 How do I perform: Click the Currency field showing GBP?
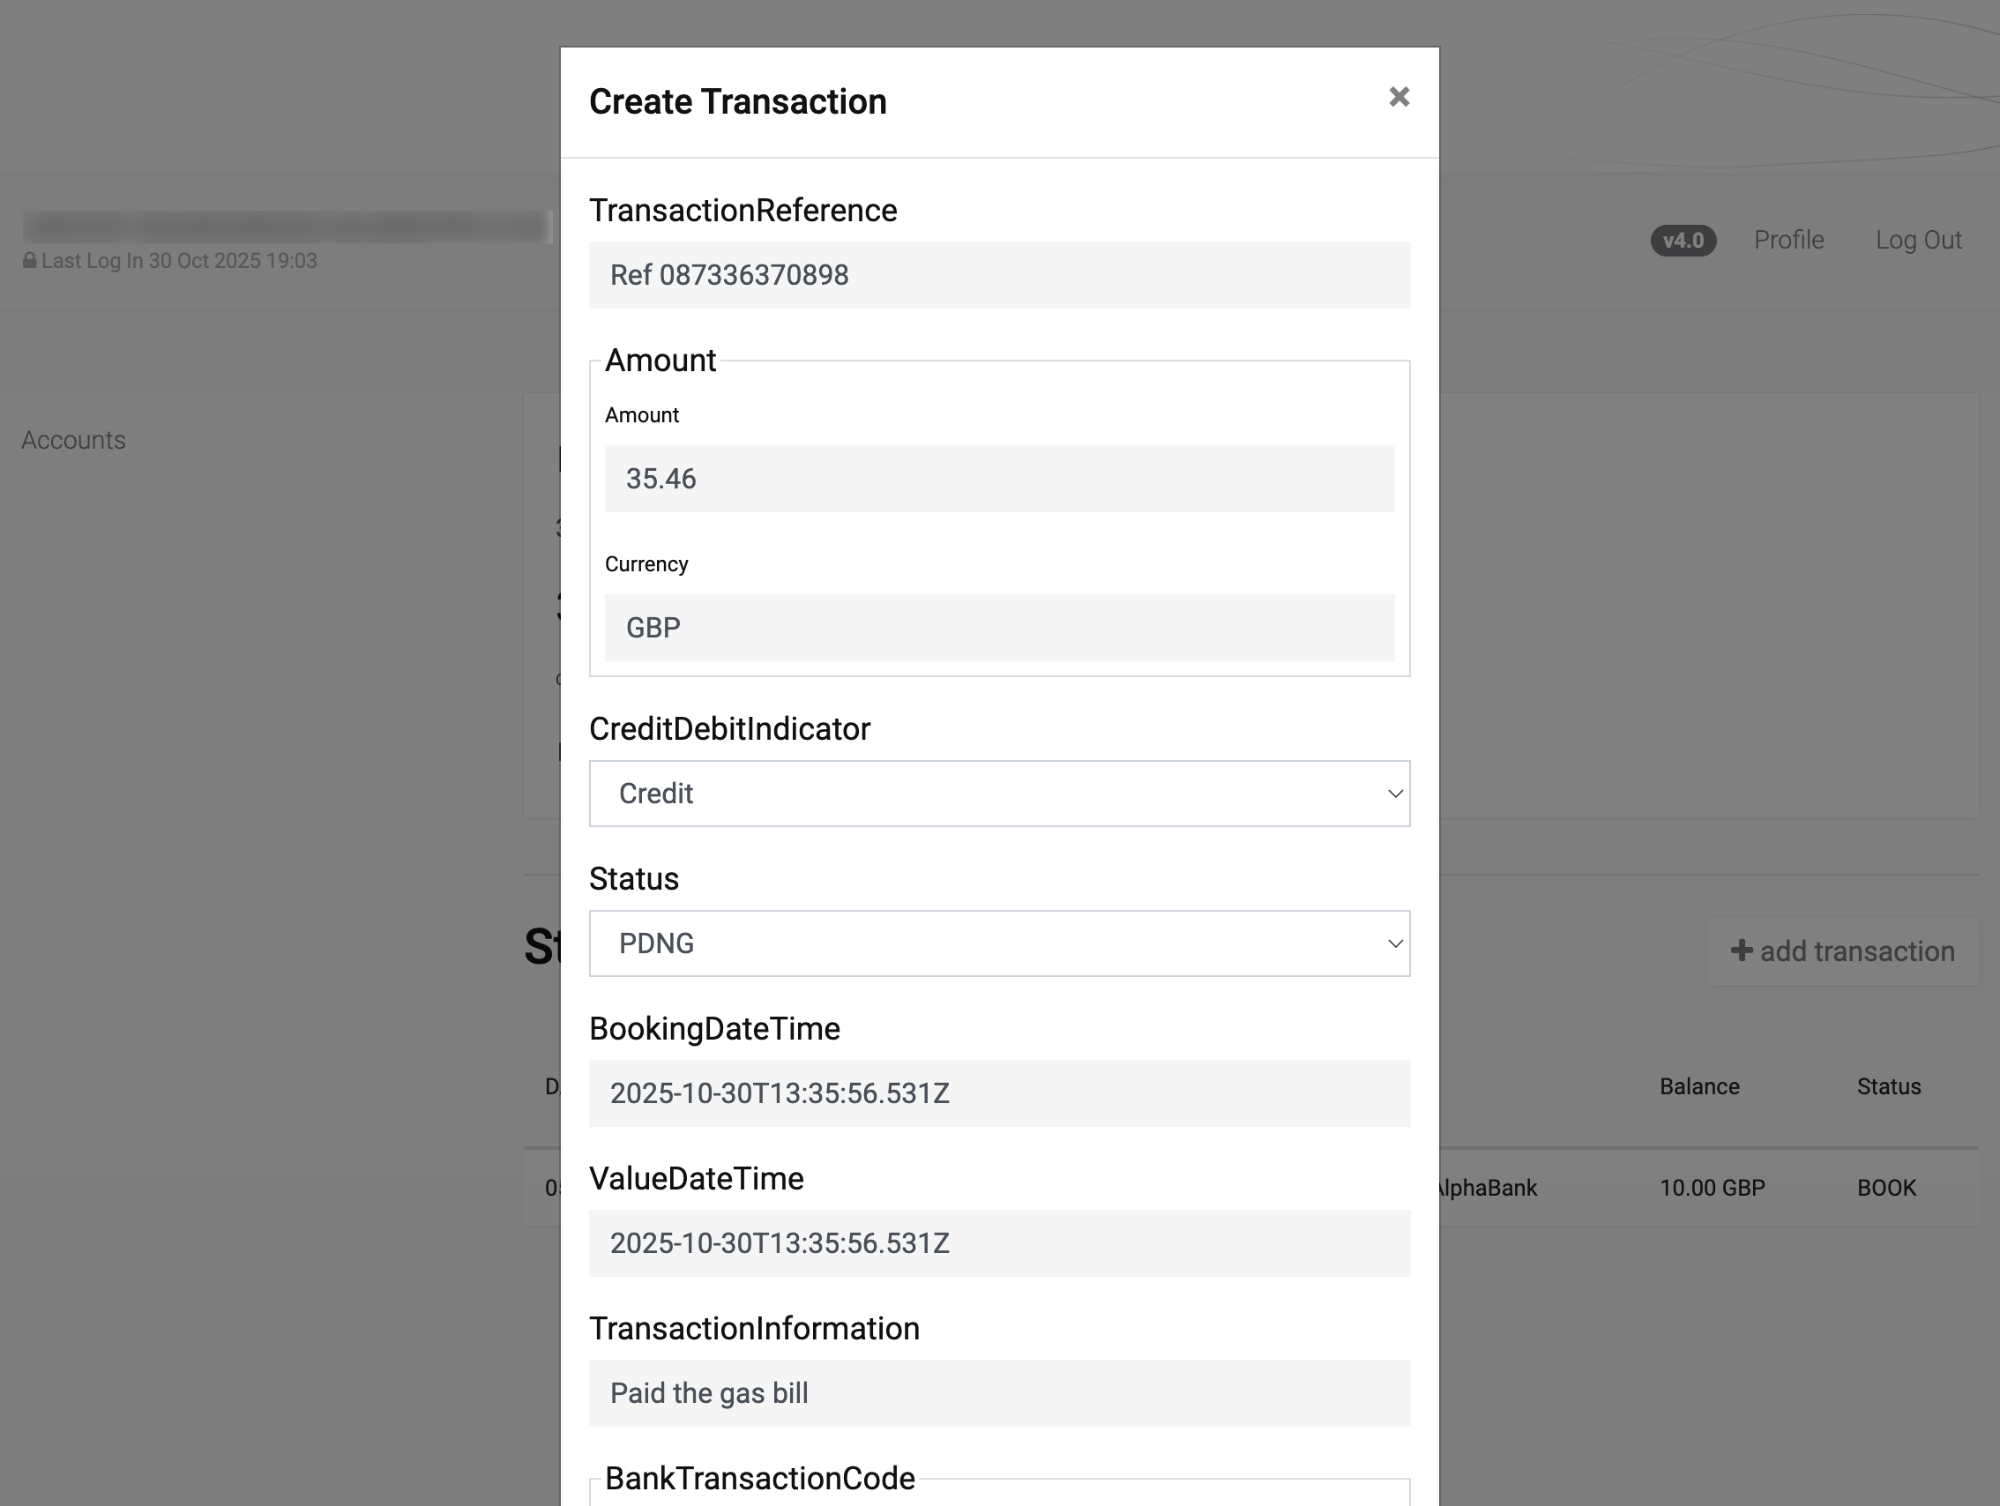pos(999,628)
